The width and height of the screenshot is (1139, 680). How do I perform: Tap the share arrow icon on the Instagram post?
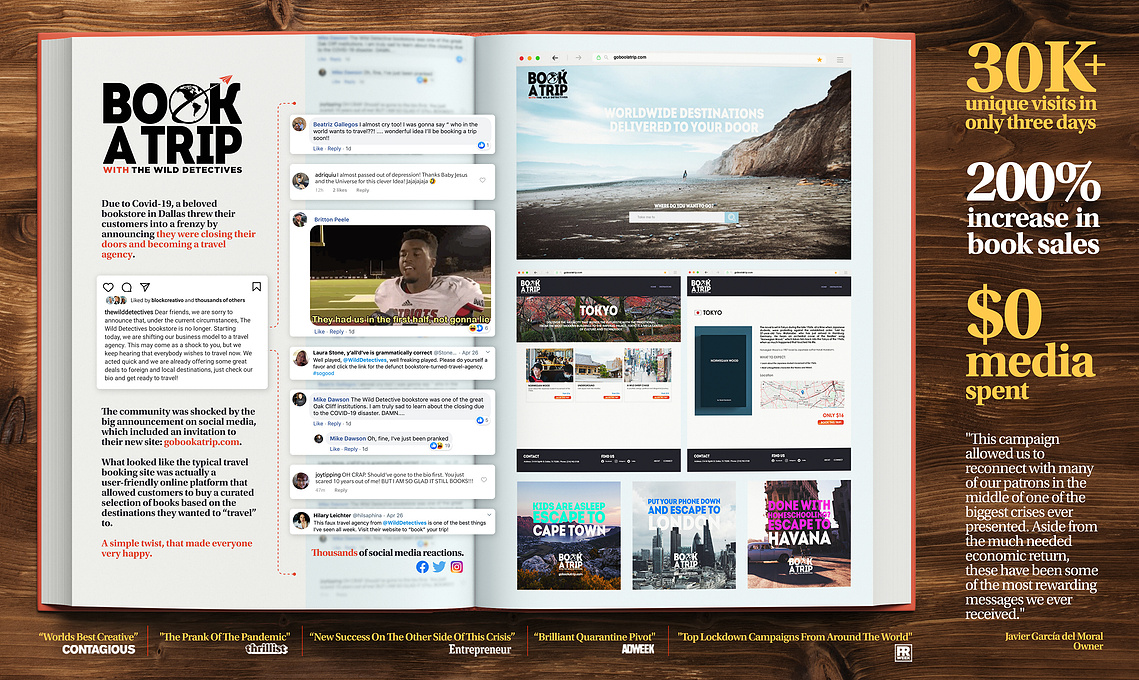tap(145, 287)
